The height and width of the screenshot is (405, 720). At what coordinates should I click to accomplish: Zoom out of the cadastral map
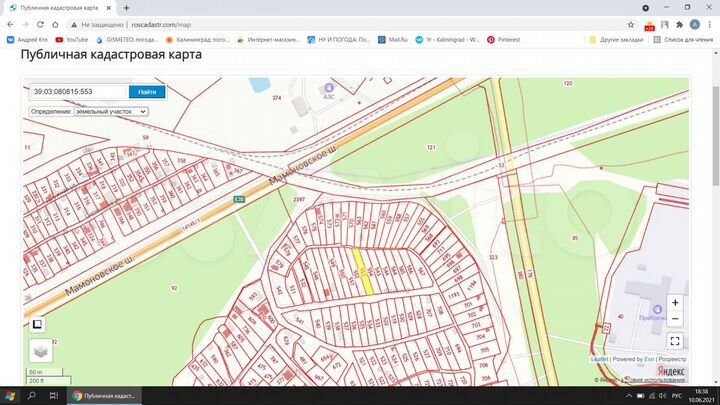click(675, 319)
